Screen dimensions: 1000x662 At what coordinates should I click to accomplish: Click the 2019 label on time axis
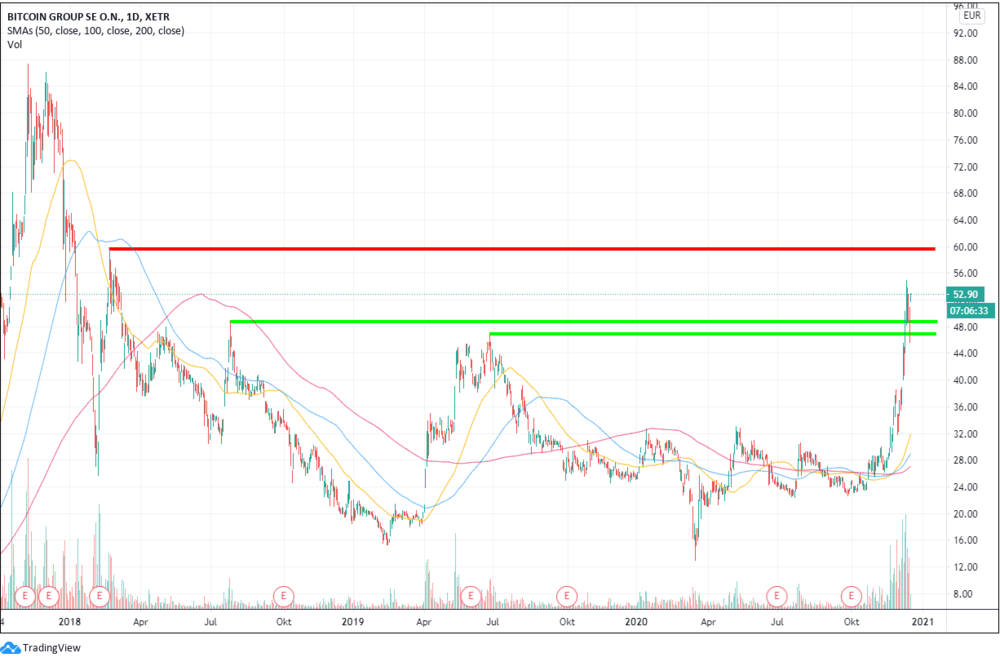(x=353, y=622)
